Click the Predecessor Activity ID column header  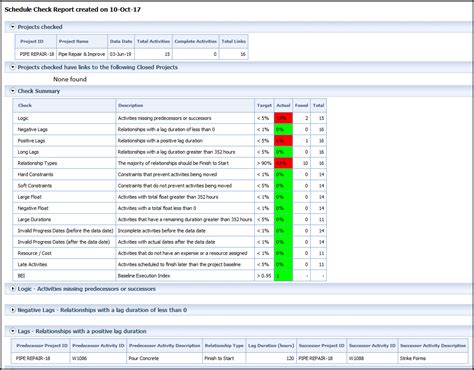tap(98, 346)
